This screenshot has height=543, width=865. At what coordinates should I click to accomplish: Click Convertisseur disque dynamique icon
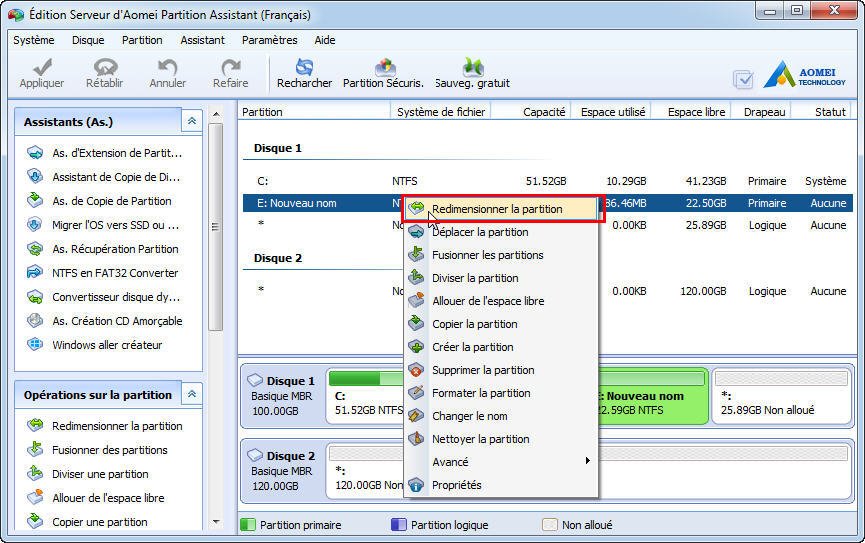pos(35,297)
